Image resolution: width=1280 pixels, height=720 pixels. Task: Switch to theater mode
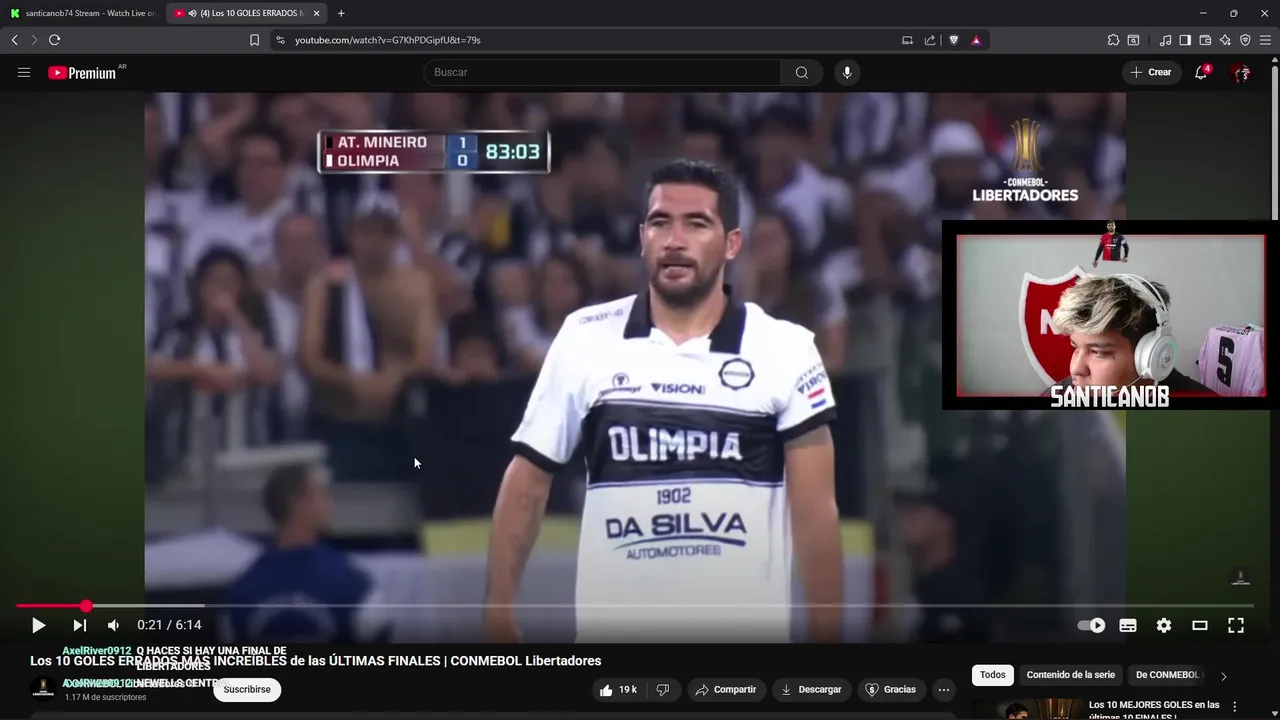click(x=1200, y=625)
